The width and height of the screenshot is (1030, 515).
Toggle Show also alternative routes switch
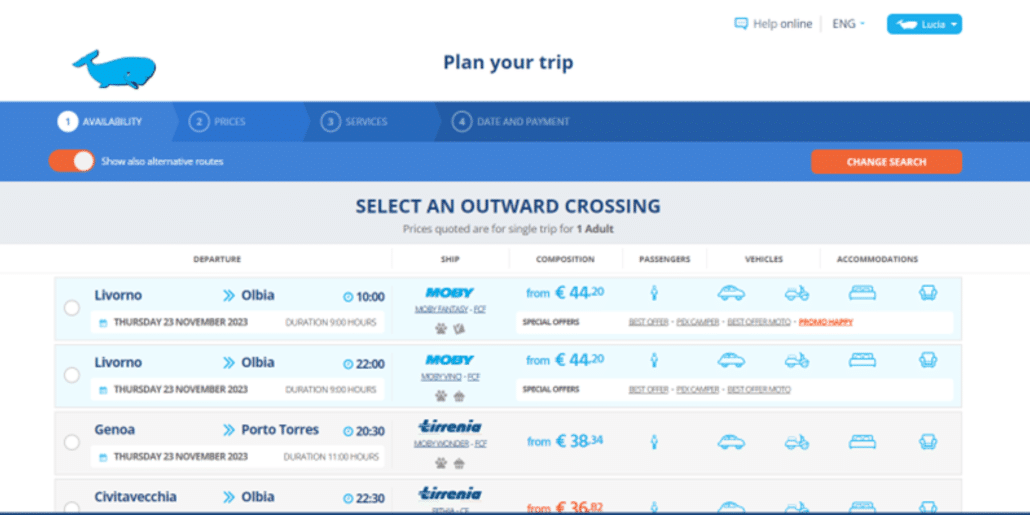tap(72, 161)
